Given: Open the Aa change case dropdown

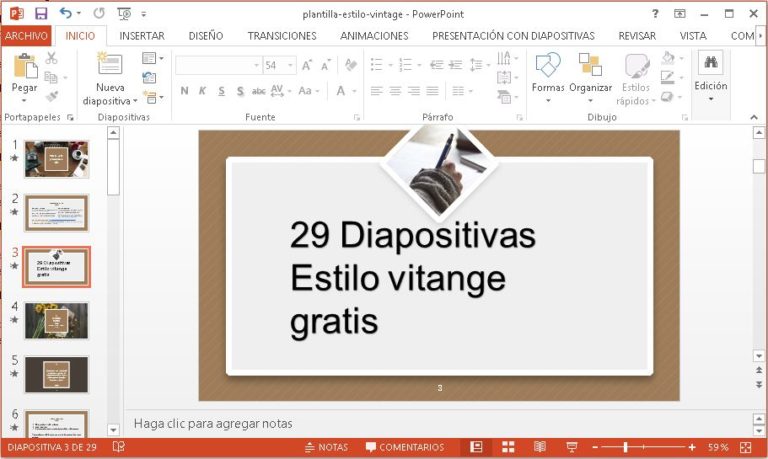Looking at the screenshot, I should (309, 91).
